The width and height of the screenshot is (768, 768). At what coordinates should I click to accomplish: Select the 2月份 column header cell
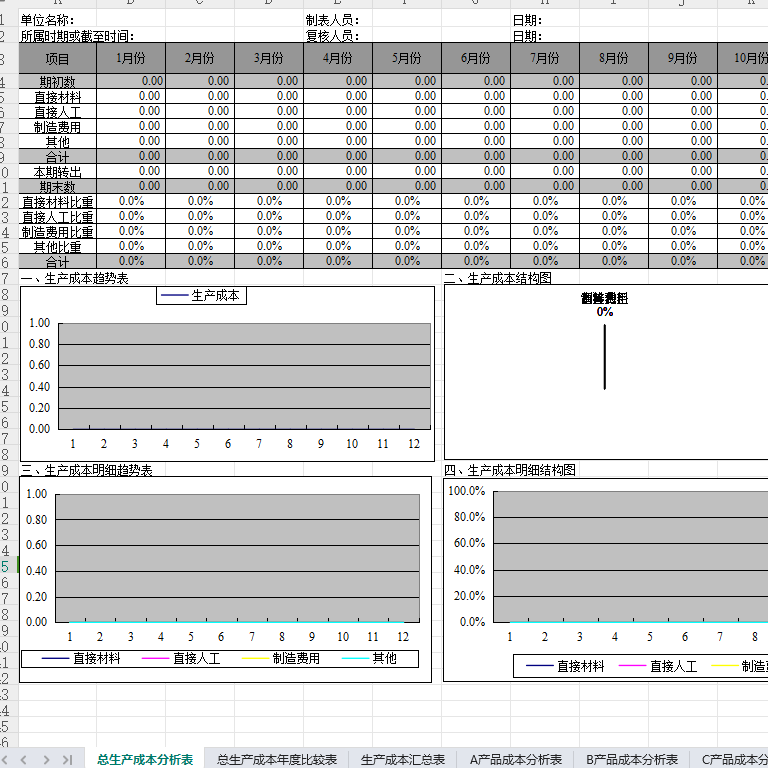coord(200,59)
